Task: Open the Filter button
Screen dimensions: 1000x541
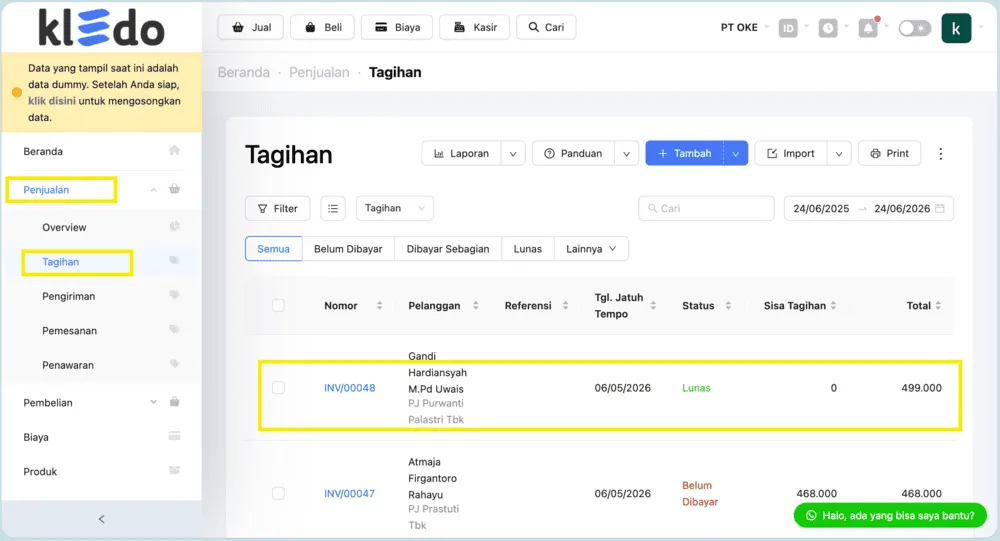Action: pos(277,209)
